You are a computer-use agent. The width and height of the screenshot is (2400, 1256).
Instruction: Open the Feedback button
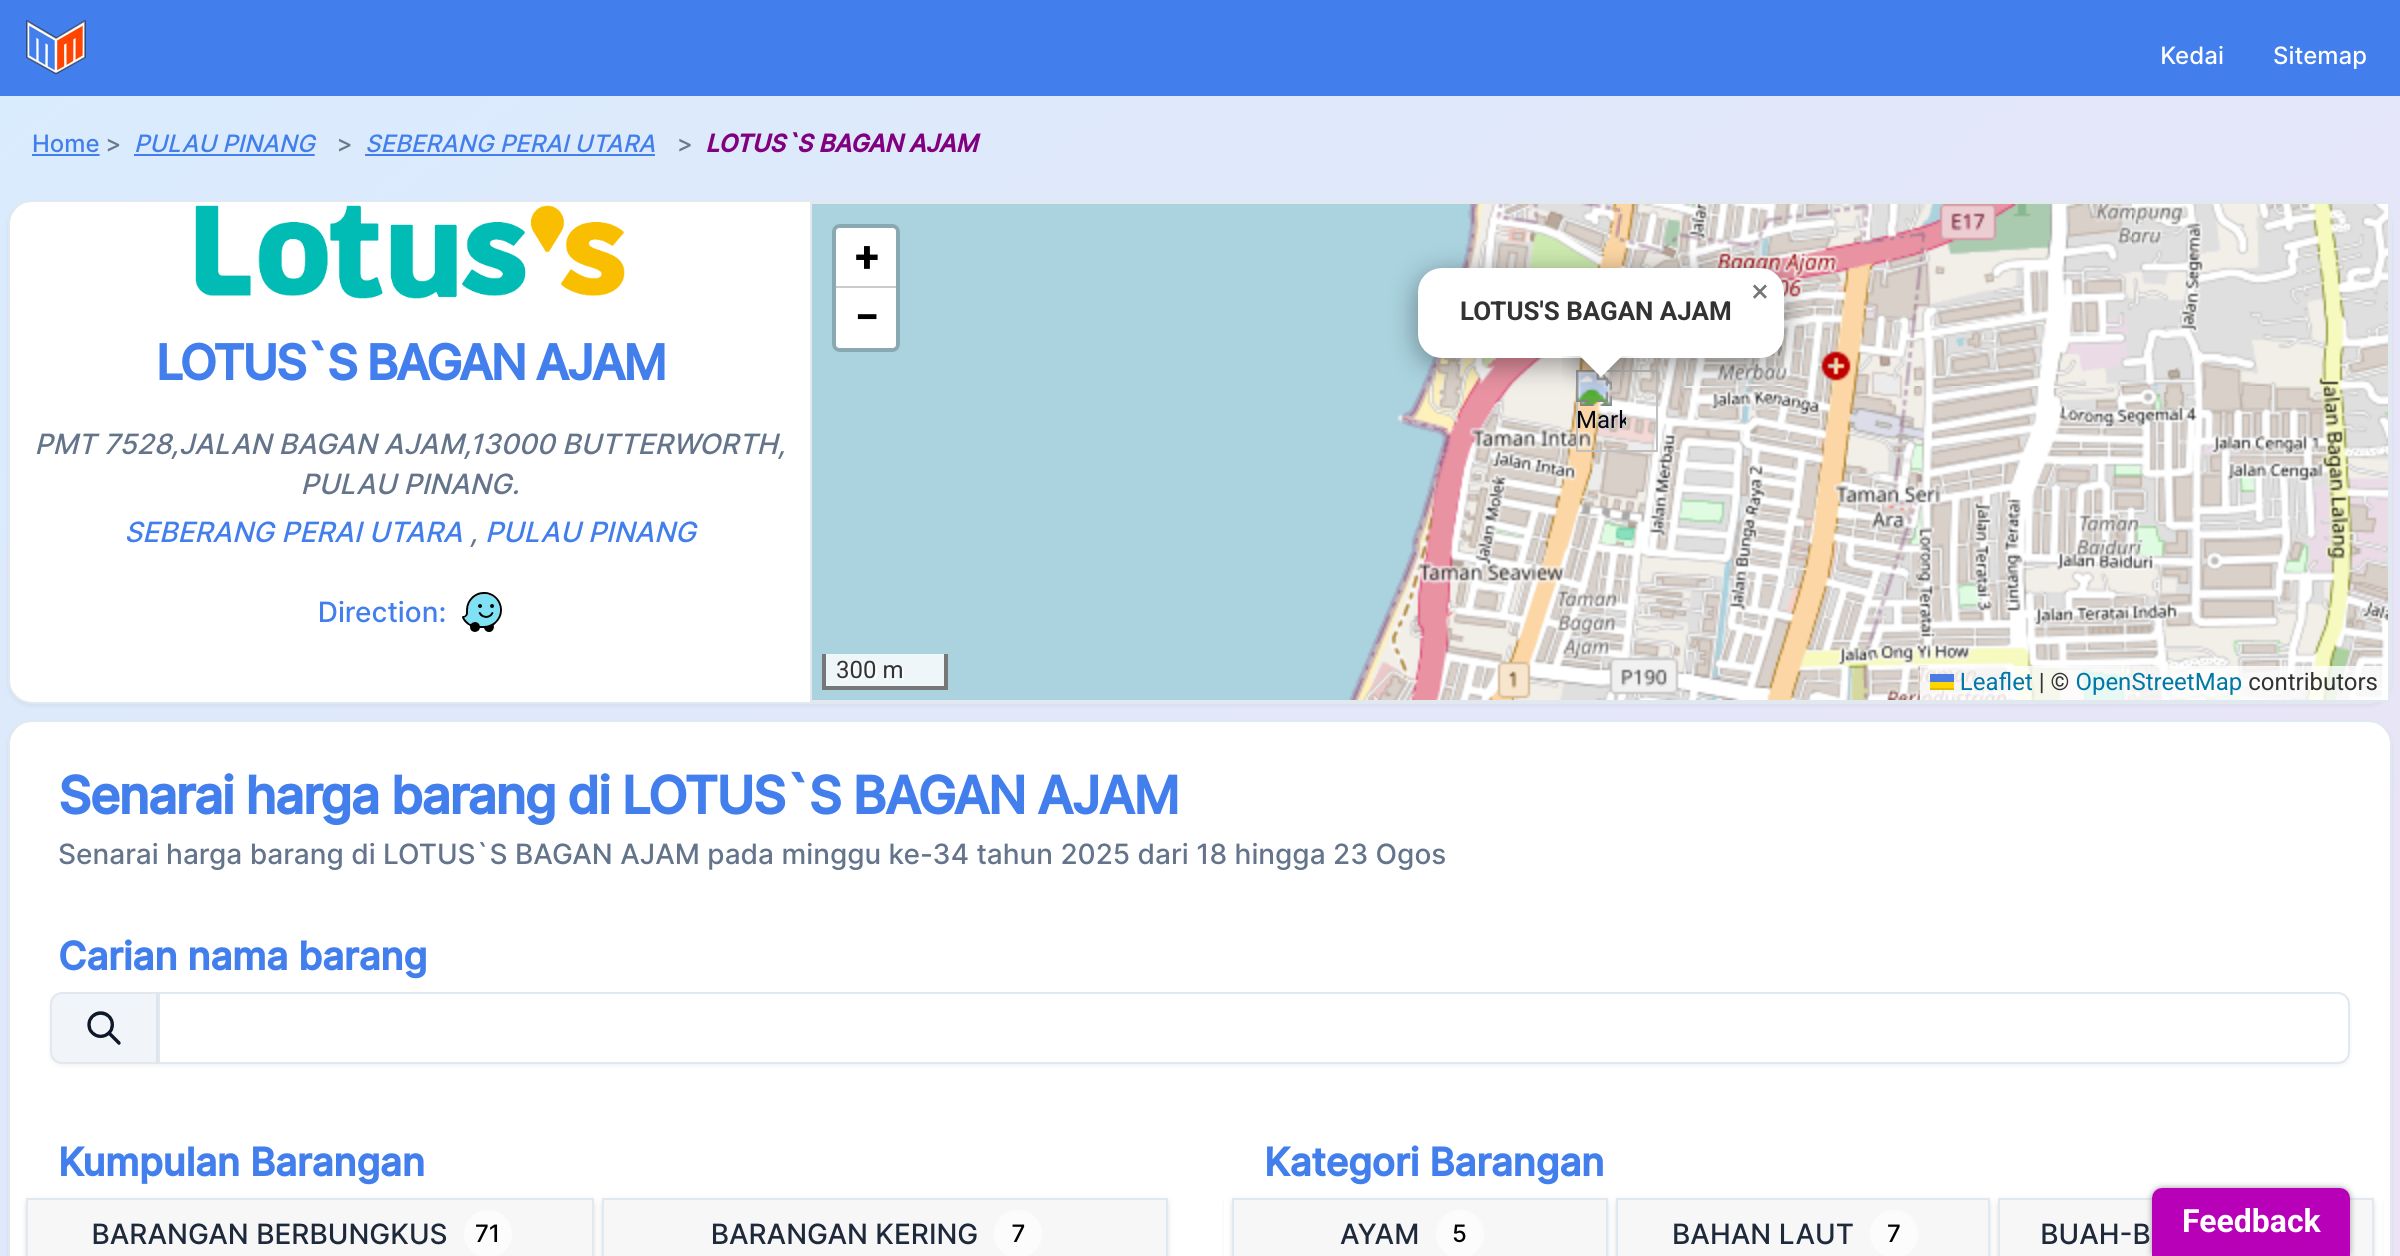pyautogui.click(x=2250, y=1221)
